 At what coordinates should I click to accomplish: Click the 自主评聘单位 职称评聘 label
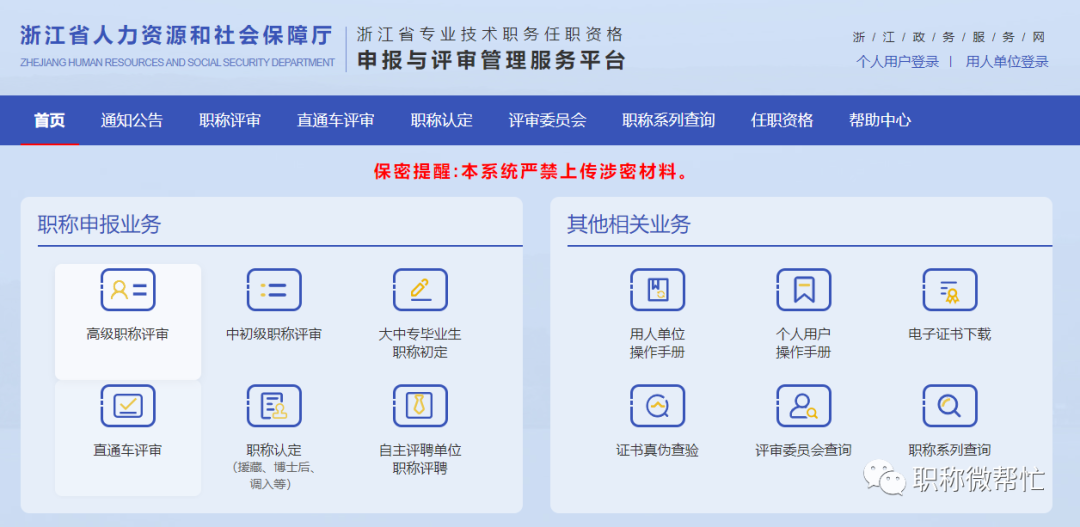tap(420, 459)
